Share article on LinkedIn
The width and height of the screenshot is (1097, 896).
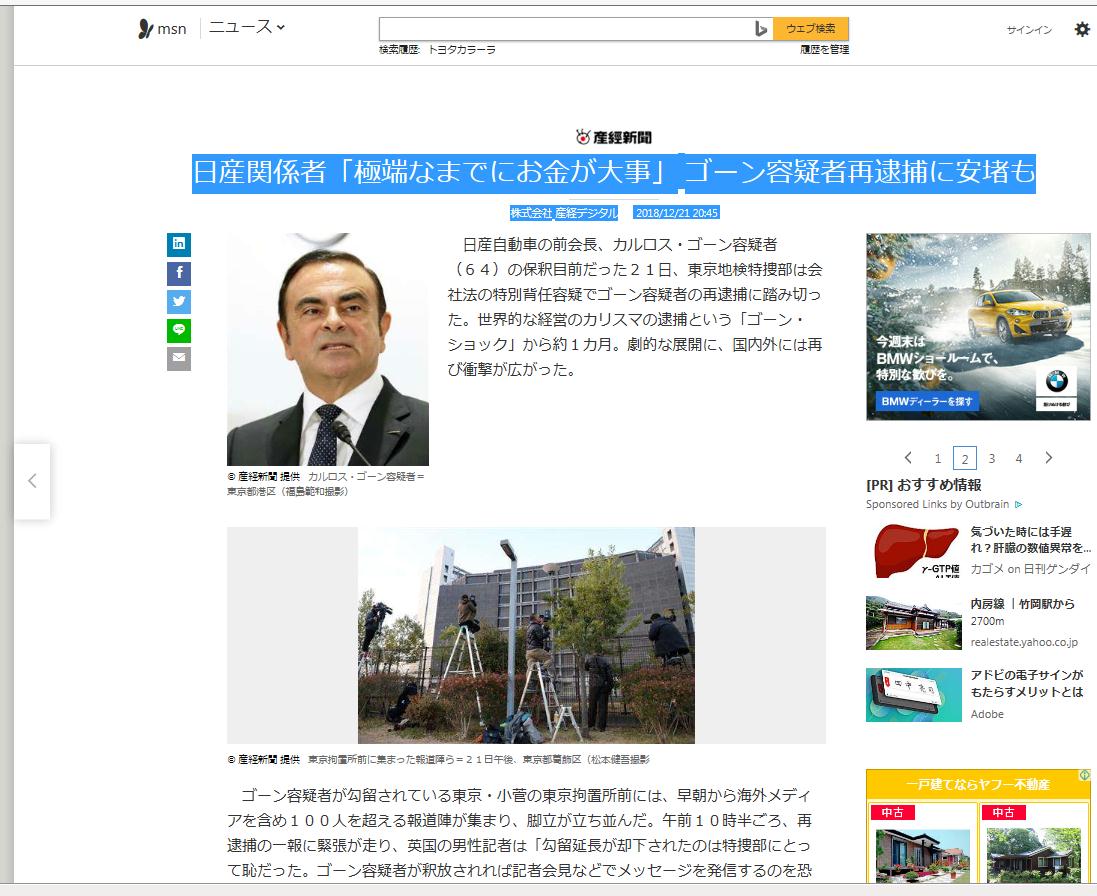[x=179, y=244]
